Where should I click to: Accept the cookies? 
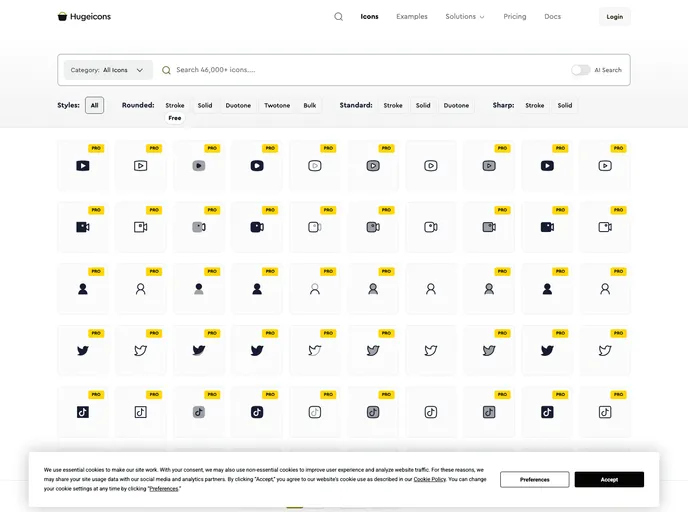609,480
